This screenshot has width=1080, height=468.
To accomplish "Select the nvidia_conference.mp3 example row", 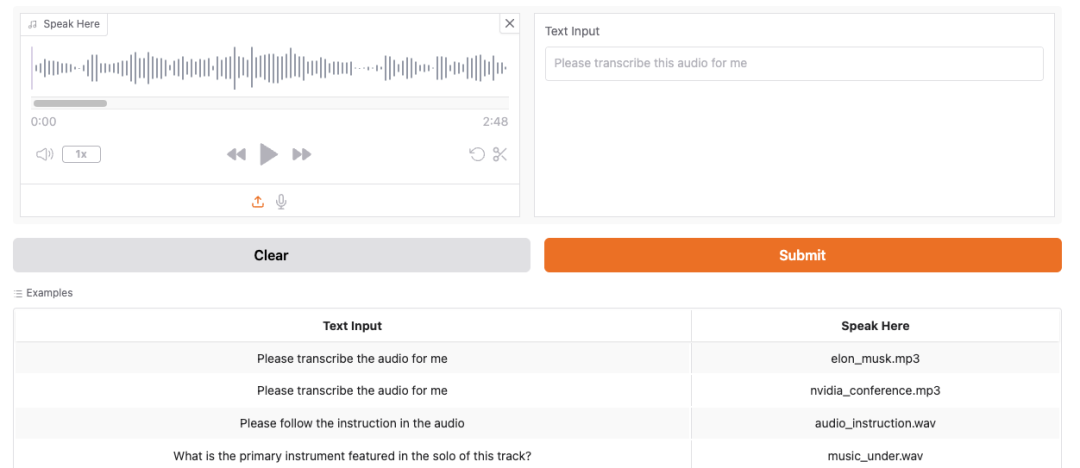I will pyautogui.click(x=537, y=391).
